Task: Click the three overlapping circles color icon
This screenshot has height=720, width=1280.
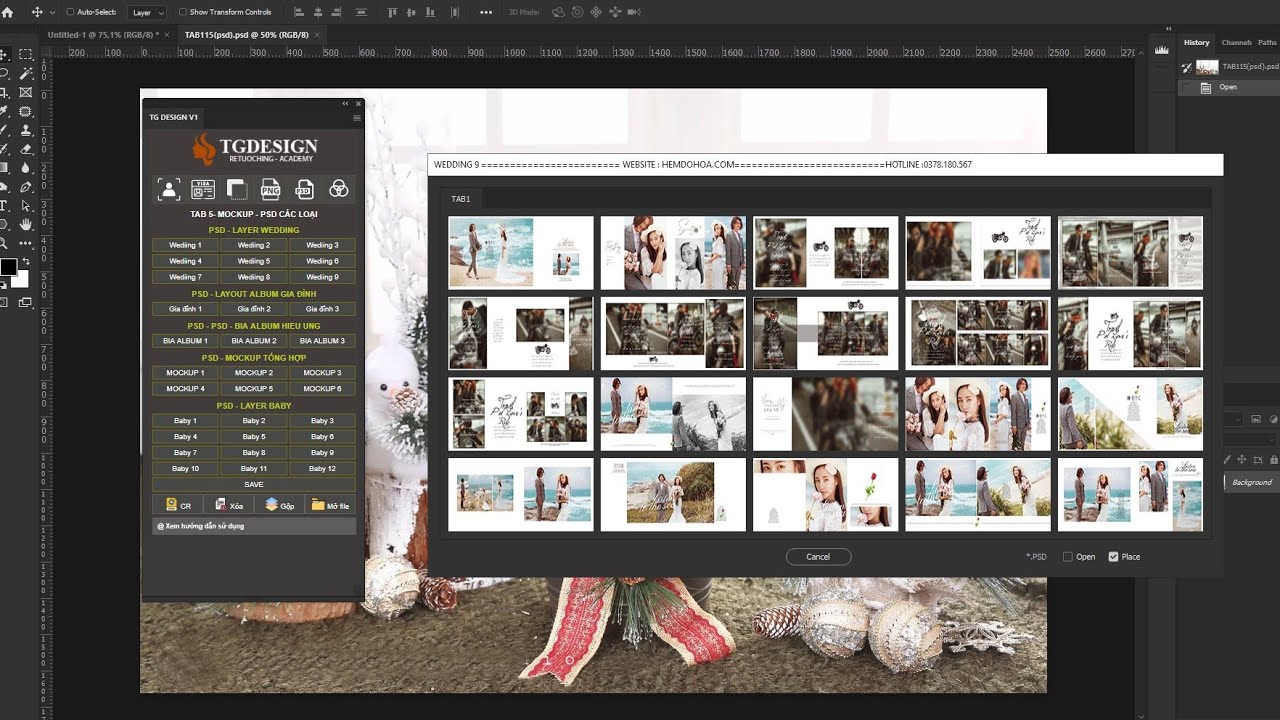Action: (339, 189)
